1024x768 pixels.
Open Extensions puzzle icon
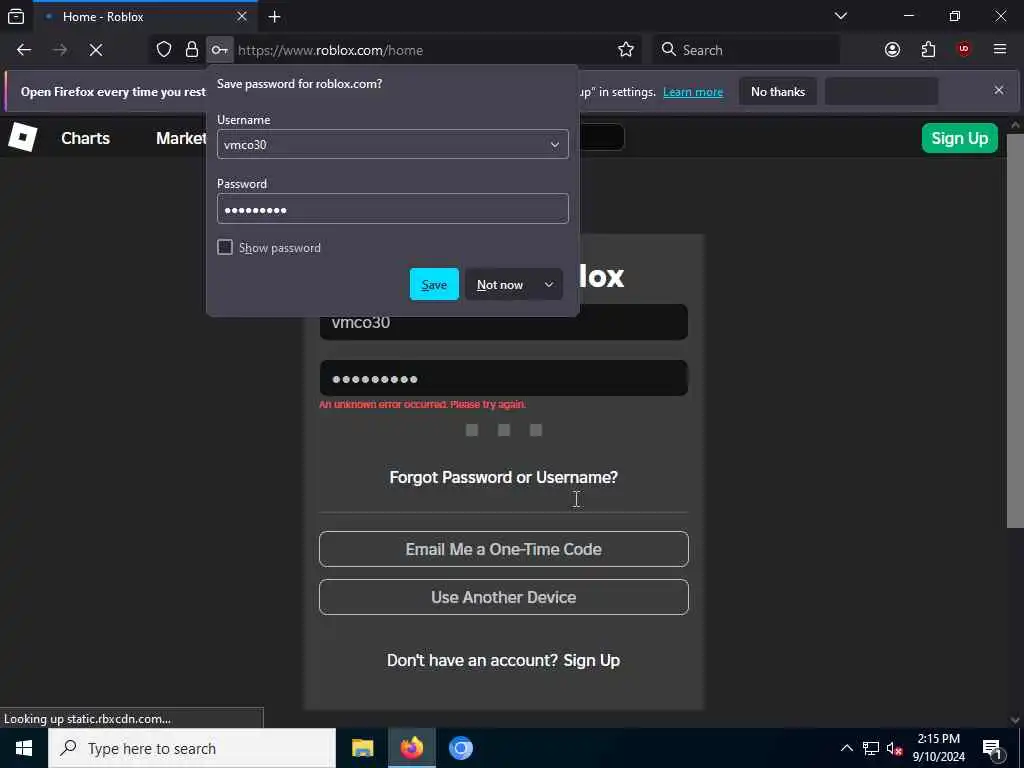point(928,50)
